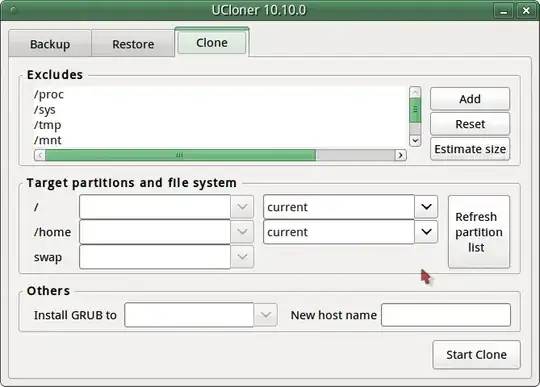Reset the excludes list
The height and width of the screenshot is (387, 540).
470,124
